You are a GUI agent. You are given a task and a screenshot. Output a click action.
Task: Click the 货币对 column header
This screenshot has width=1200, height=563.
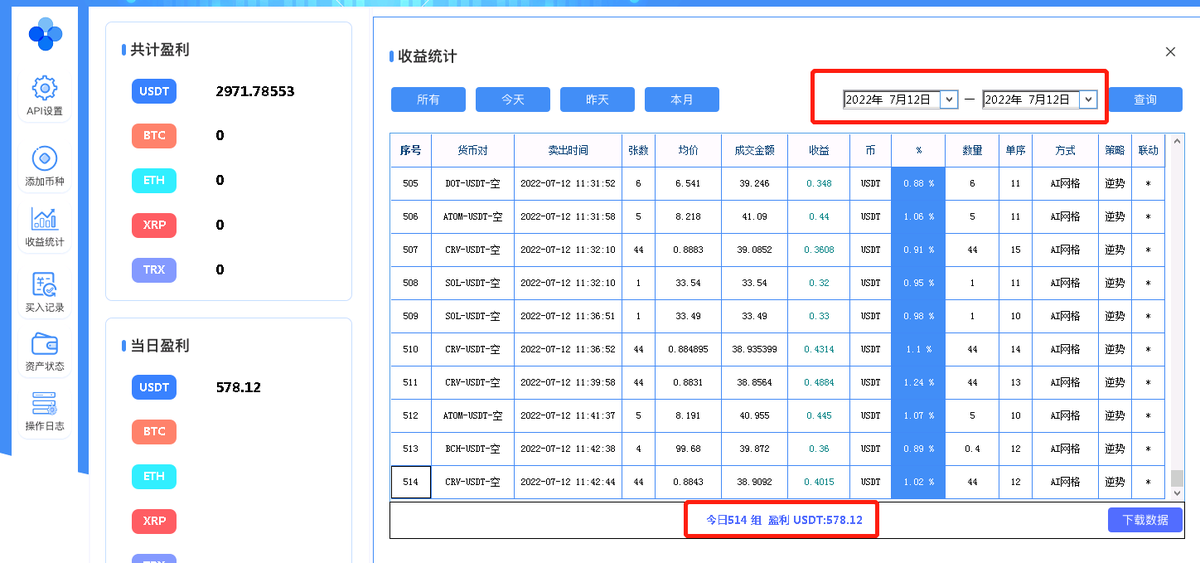click(x=473, y=150)
